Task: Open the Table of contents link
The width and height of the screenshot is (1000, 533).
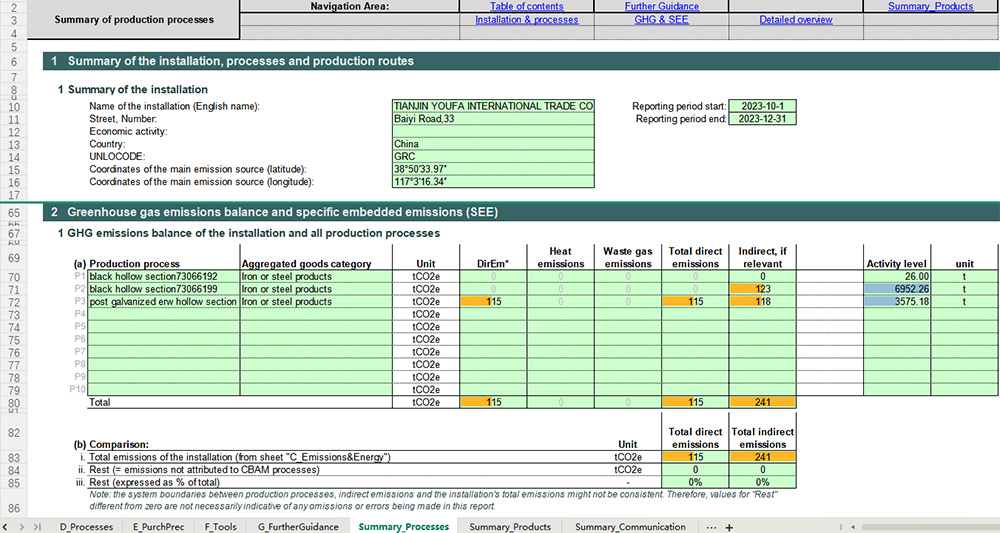Action: pyautogui.click(x=526, y=7)
